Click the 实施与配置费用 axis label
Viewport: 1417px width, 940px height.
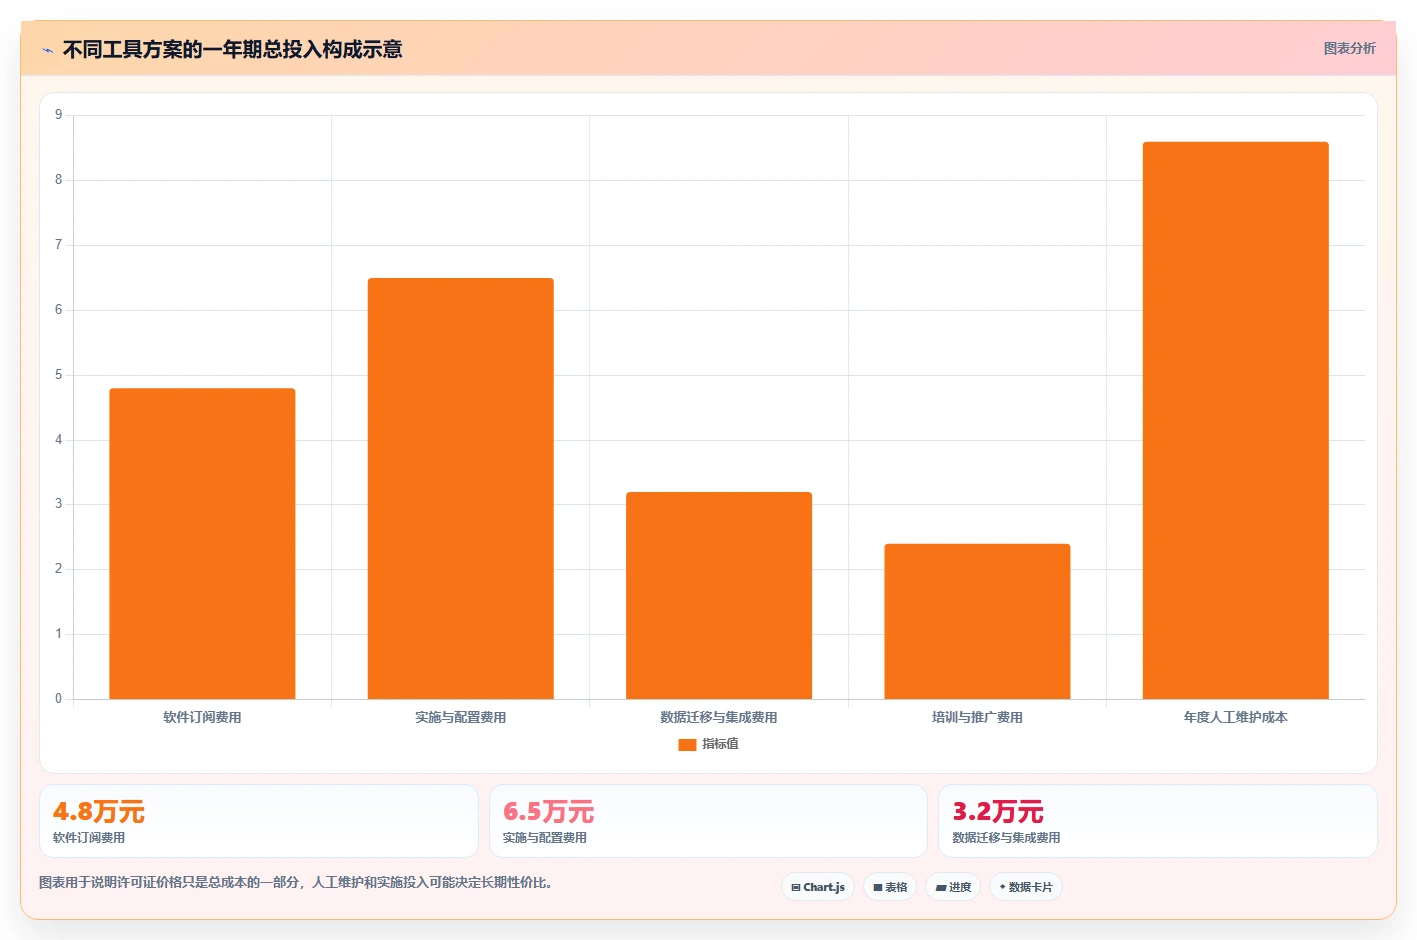coord(460,717)
